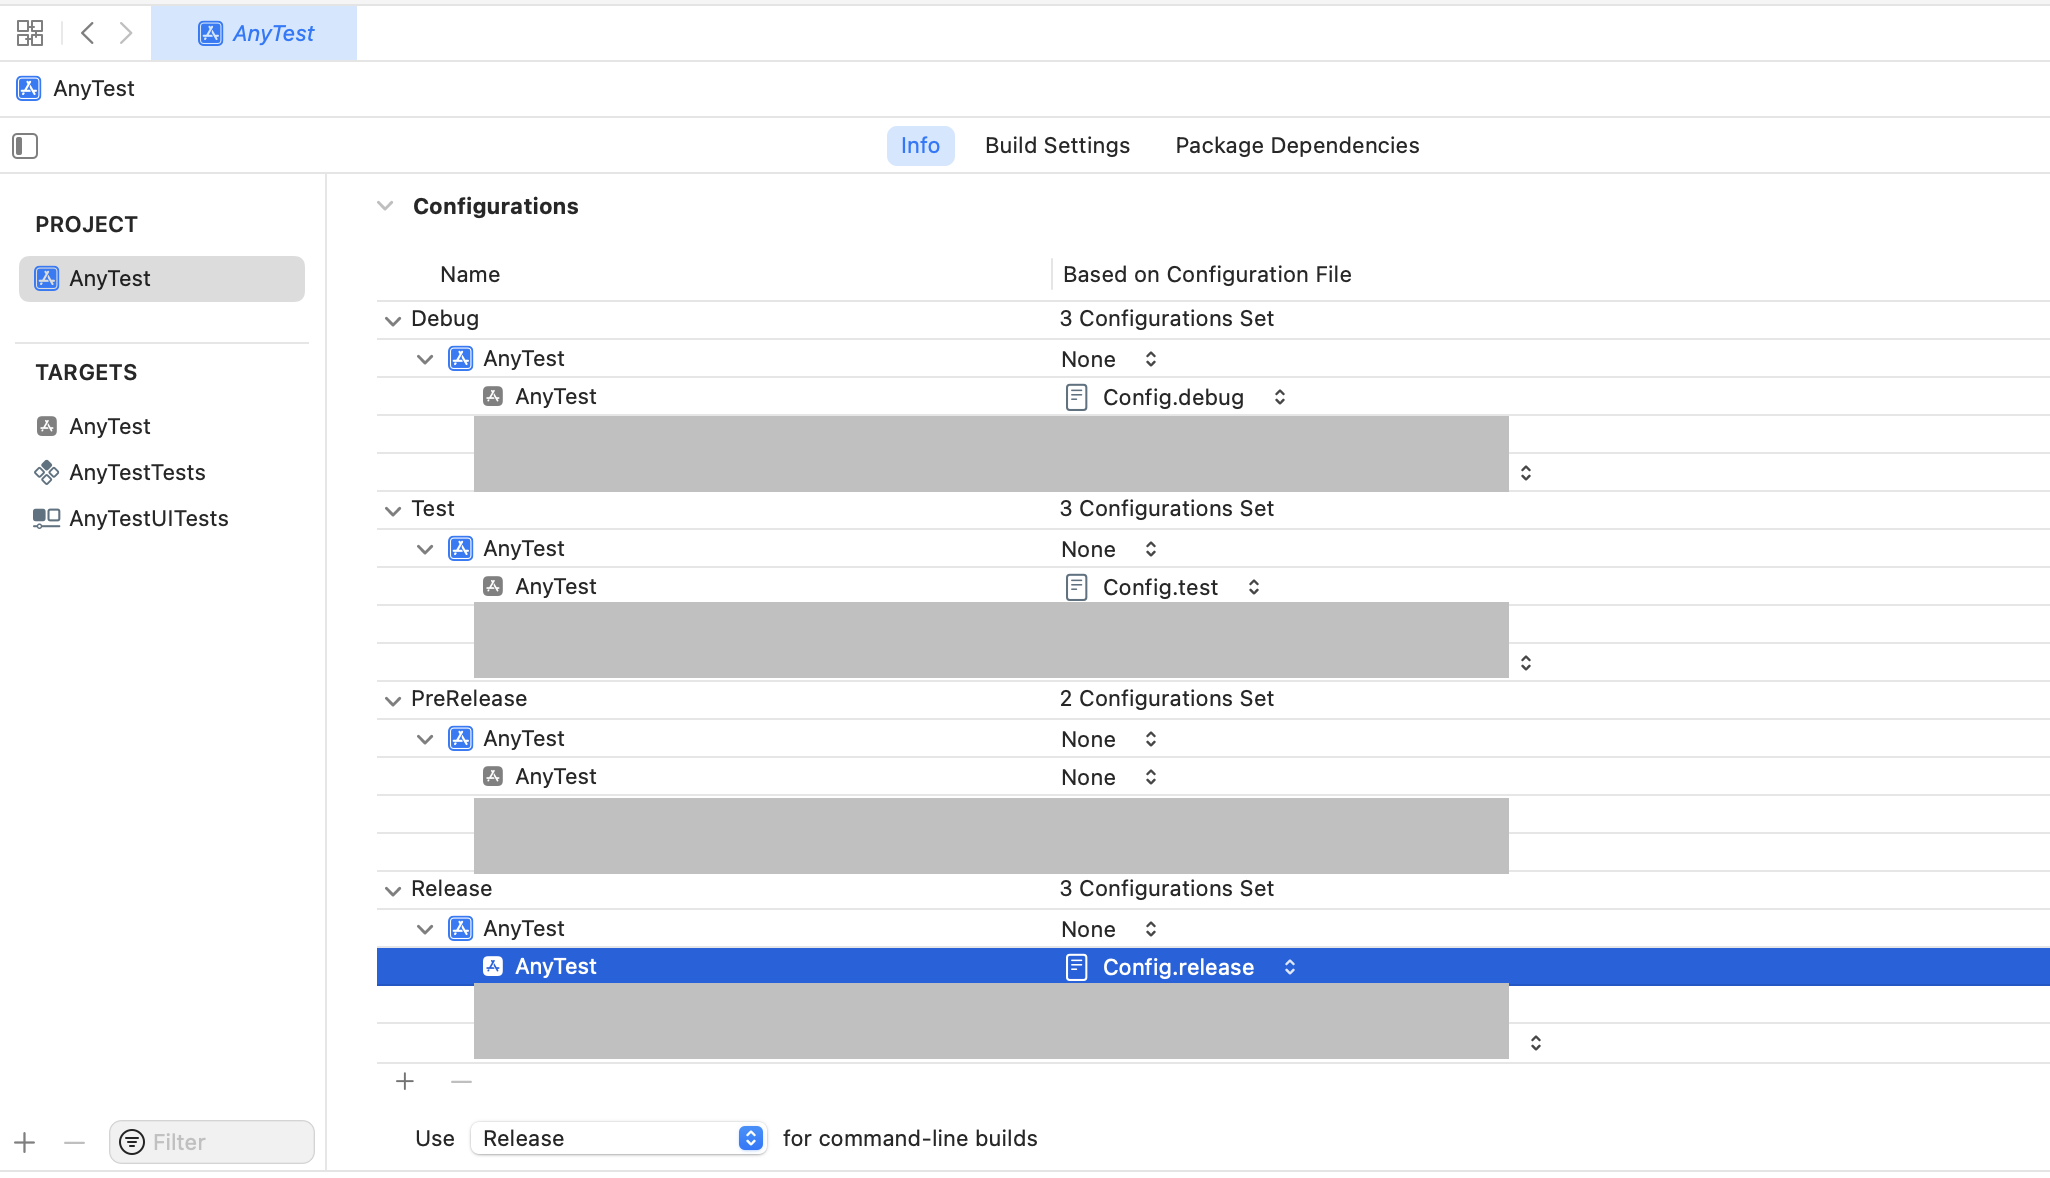This screenshot has width=2050, height=1178.
Task: Click the AnyTestTests target icon
Action: 46,470
